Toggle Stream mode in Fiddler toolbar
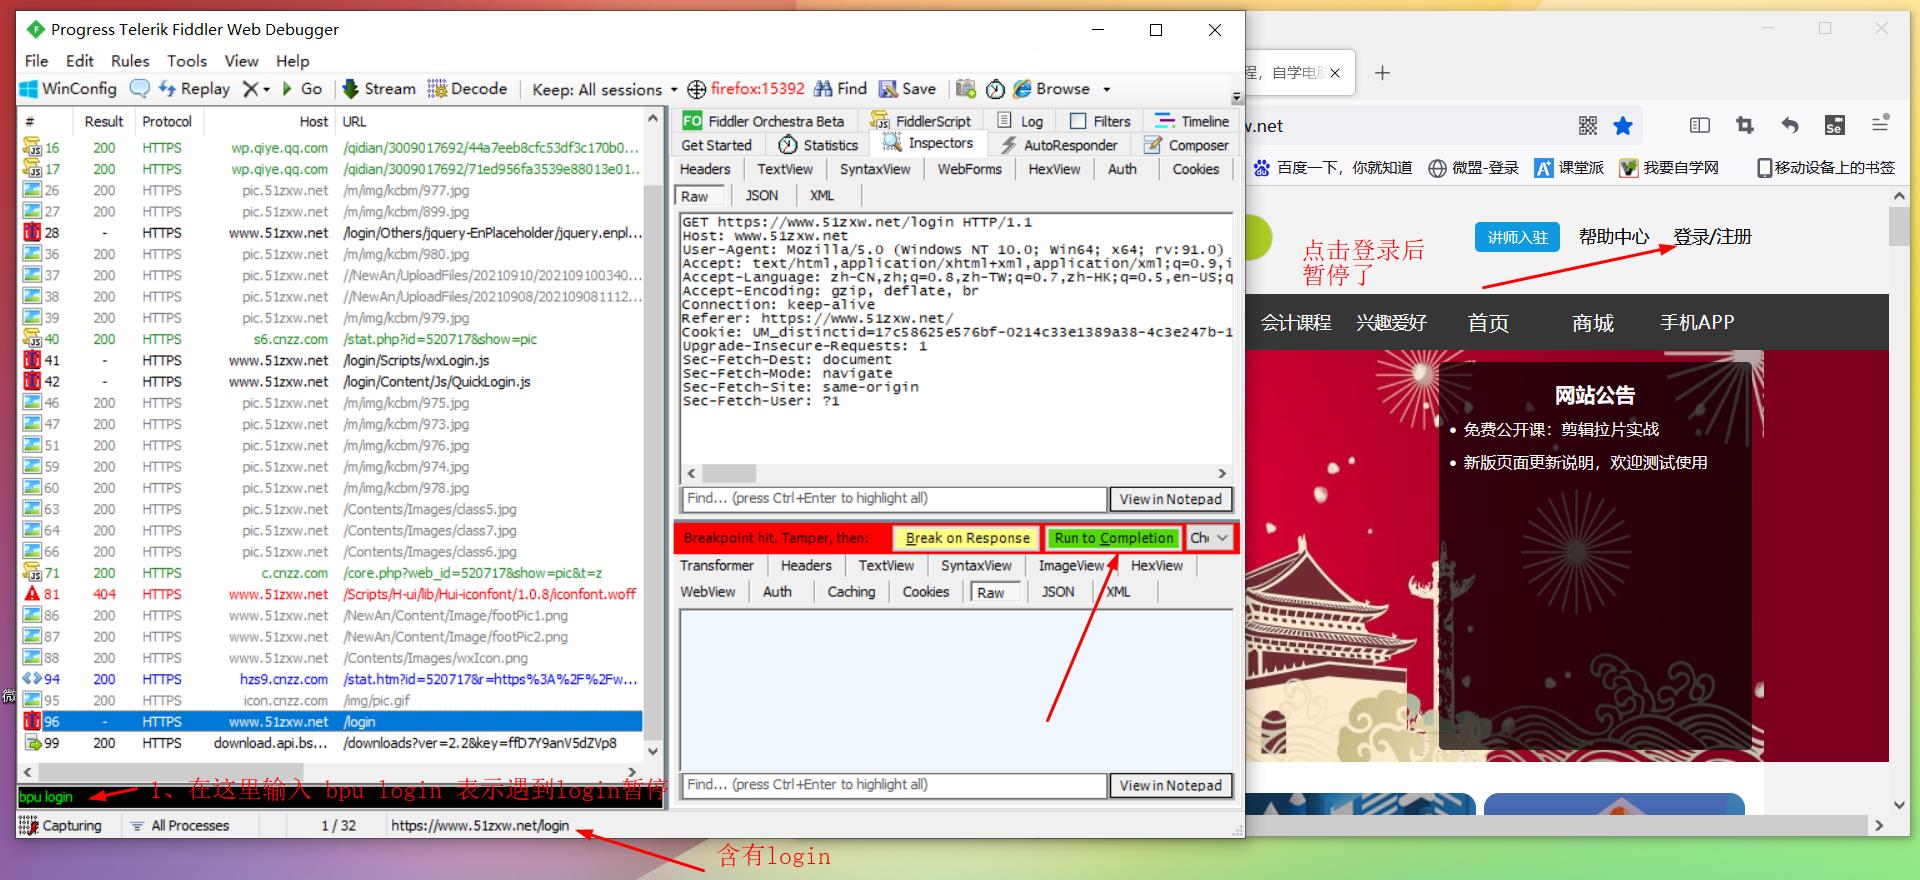The width and height of the screenshot is (1920, 880). [x=379, y=89]
